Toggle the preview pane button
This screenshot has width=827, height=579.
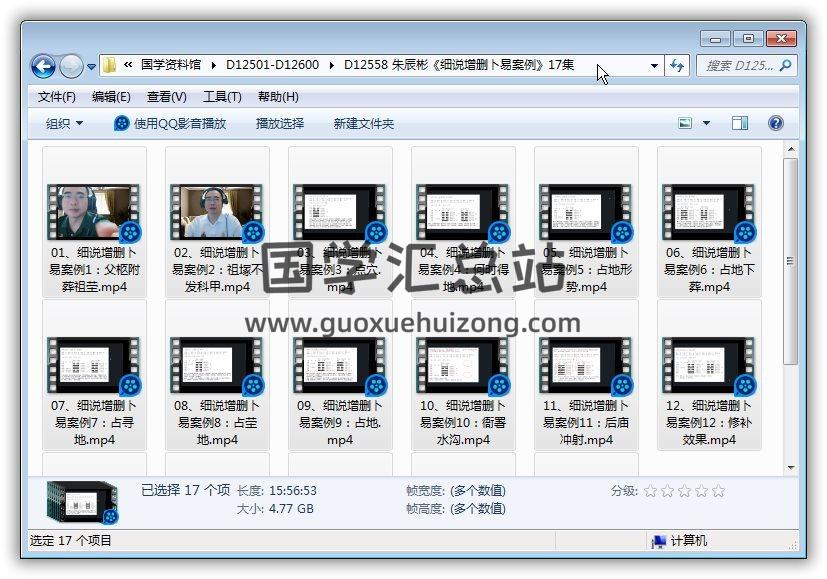pos(740,123)
